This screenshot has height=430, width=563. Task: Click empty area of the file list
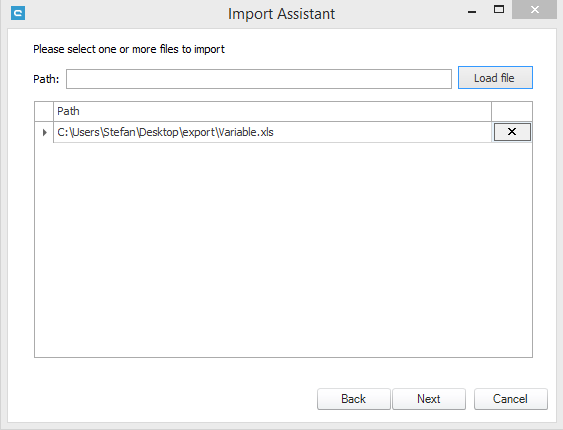coord(283,249)
